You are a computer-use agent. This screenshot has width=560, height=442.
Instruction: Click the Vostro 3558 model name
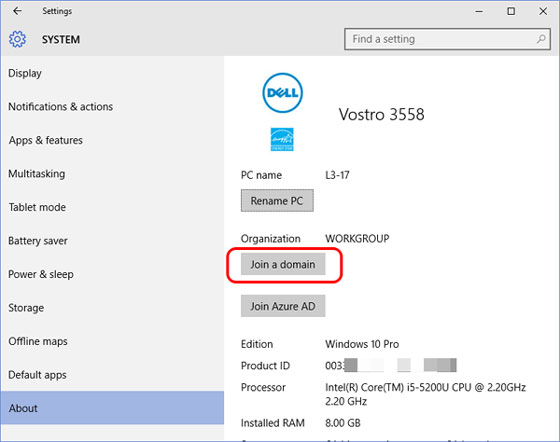point(381,114)
